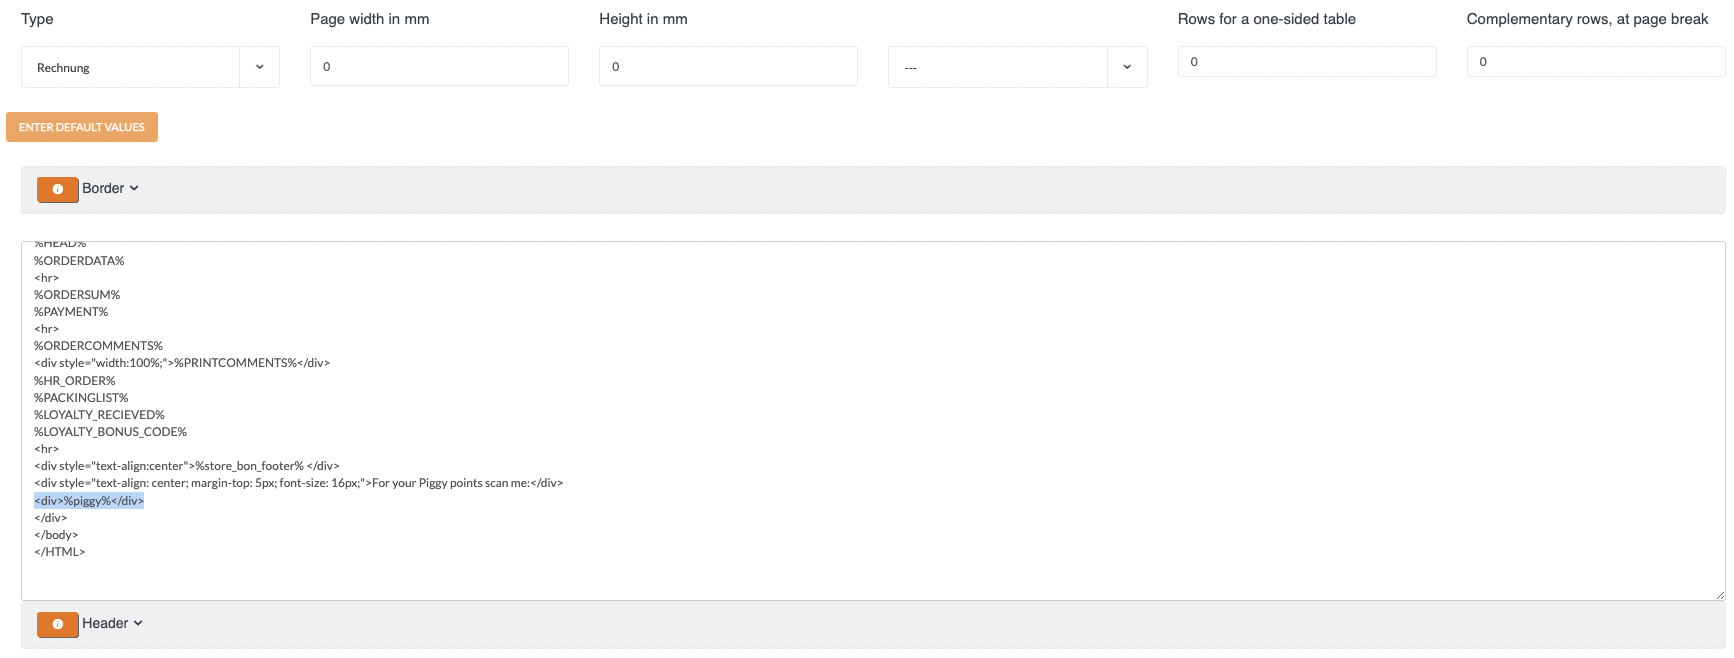Click the closing </HTML> tag line
Viewport: 1734px width, 658px height.
click(60, 552)
